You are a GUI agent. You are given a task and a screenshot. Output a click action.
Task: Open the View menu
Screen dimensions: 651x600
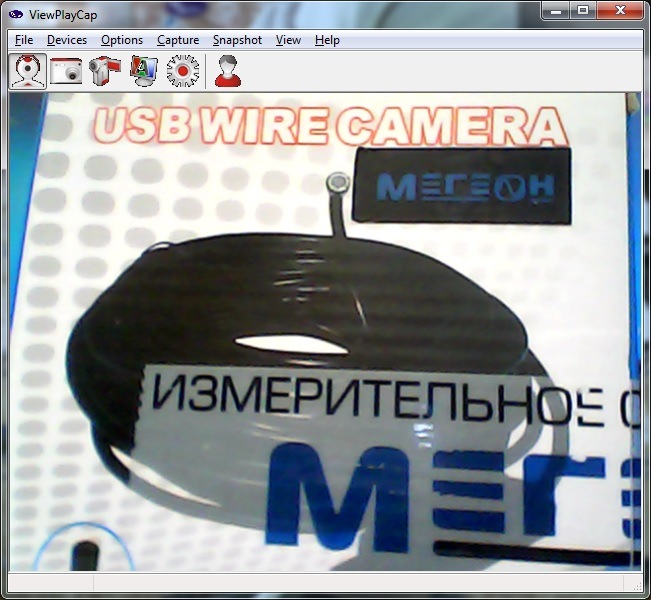[x=288, y=40]
